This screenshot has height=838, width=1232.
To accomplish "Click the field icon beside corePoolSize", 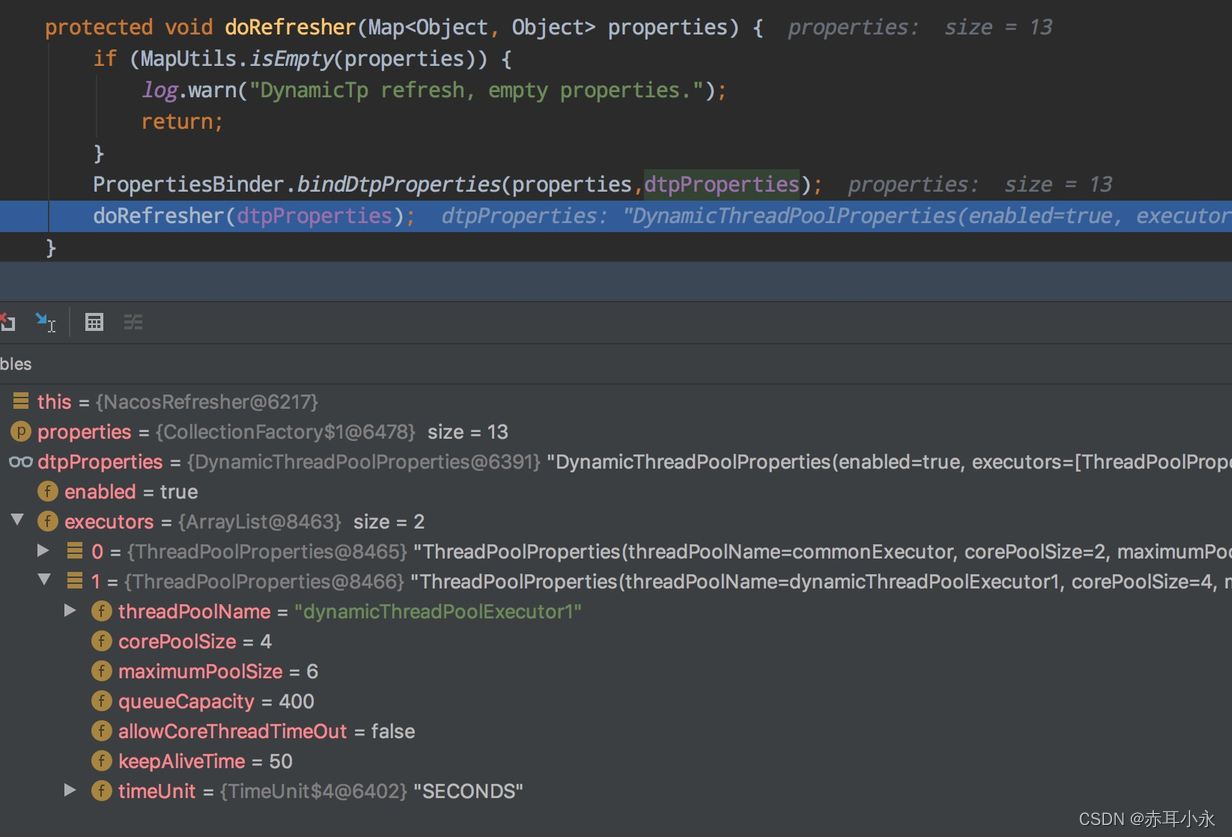I will pos(101,641).
